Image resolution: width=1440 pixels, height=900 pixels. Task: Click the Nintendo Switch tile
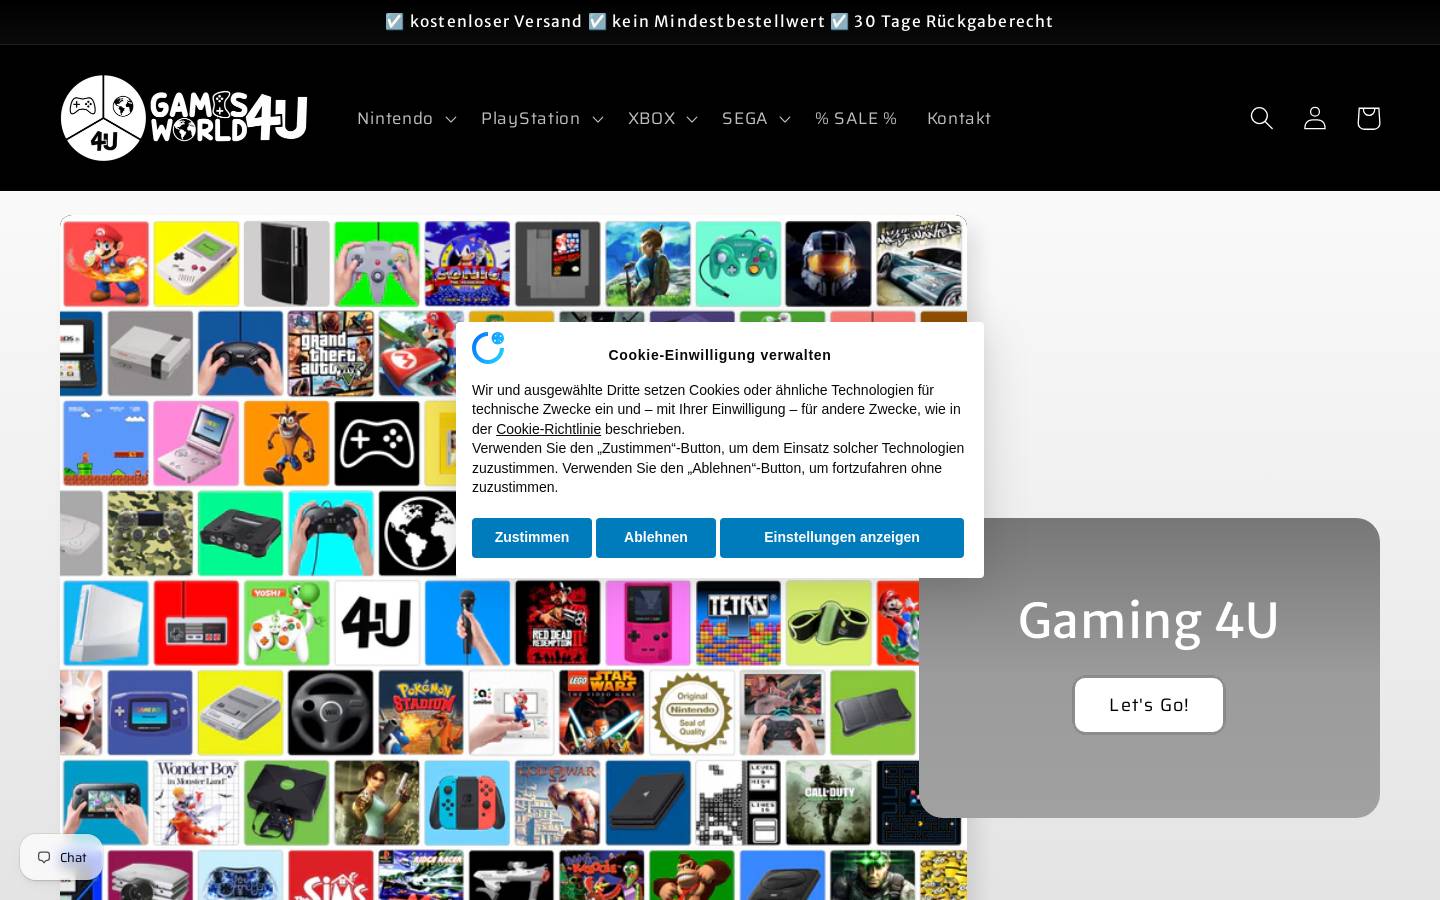click(x=467, y=802)
